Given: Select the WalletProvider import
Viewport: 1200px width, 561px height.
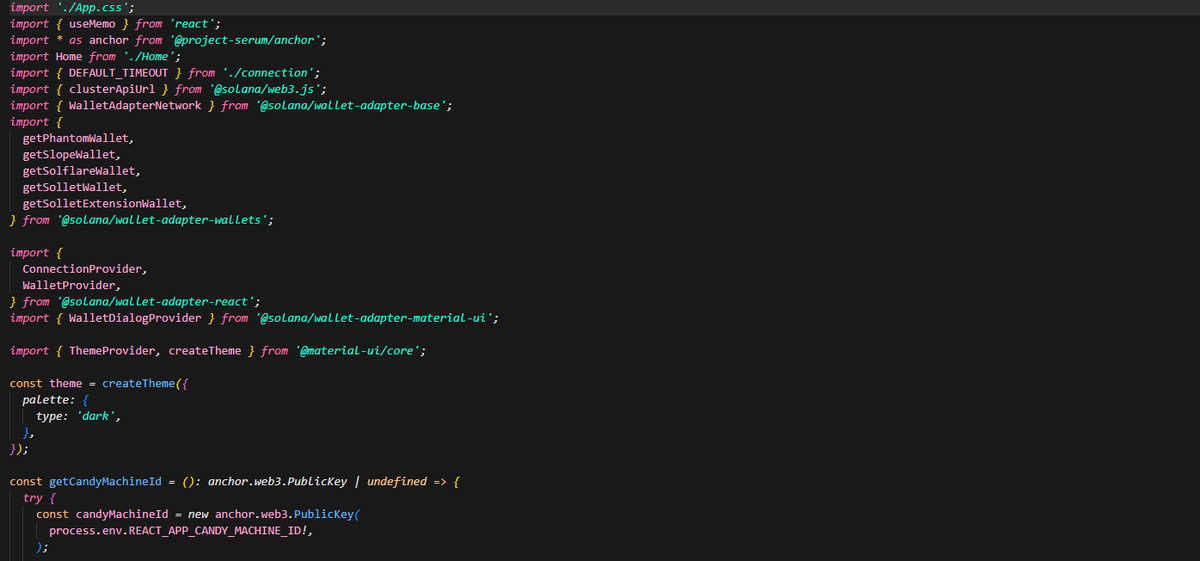Looking at the screenshot, I should click(x=69, y=285).
